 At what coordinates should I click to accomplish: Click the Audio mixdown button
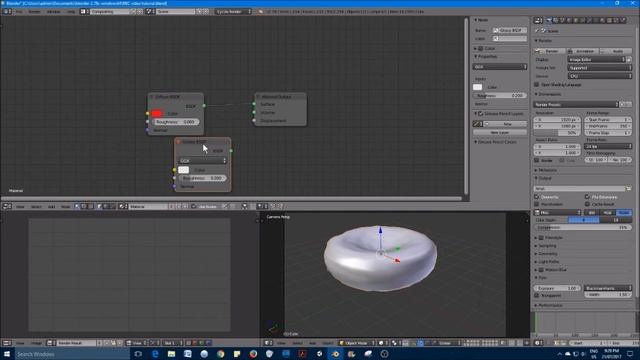coord(616,51)
